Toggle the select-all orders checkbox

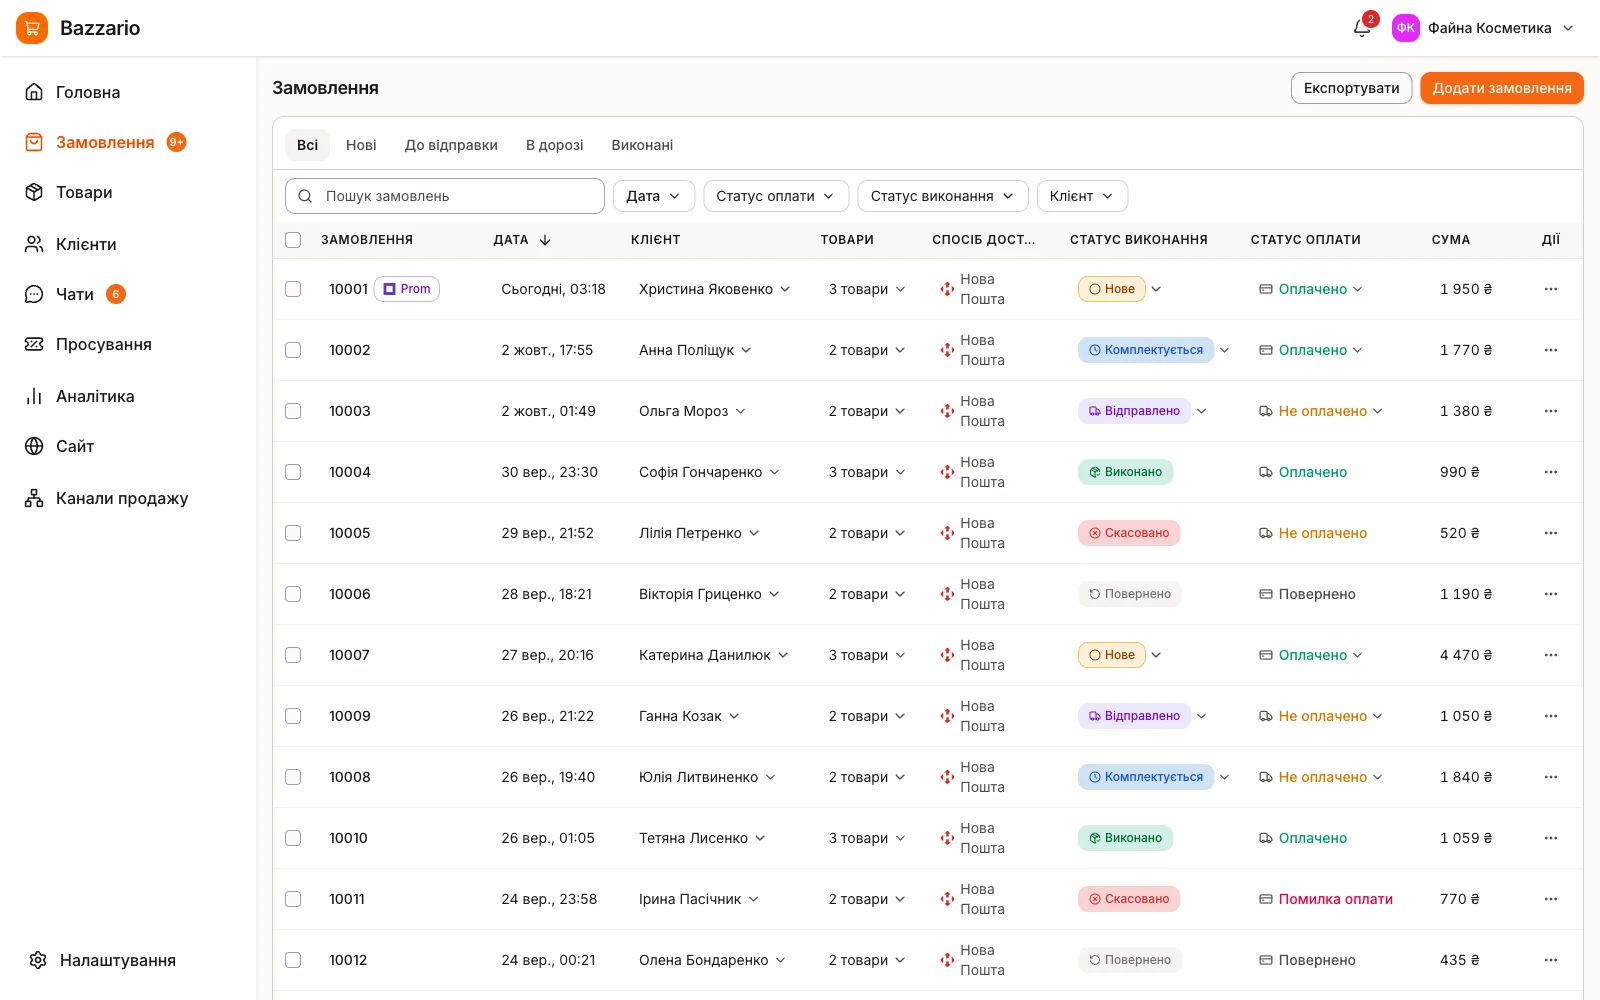pos(293,240)
